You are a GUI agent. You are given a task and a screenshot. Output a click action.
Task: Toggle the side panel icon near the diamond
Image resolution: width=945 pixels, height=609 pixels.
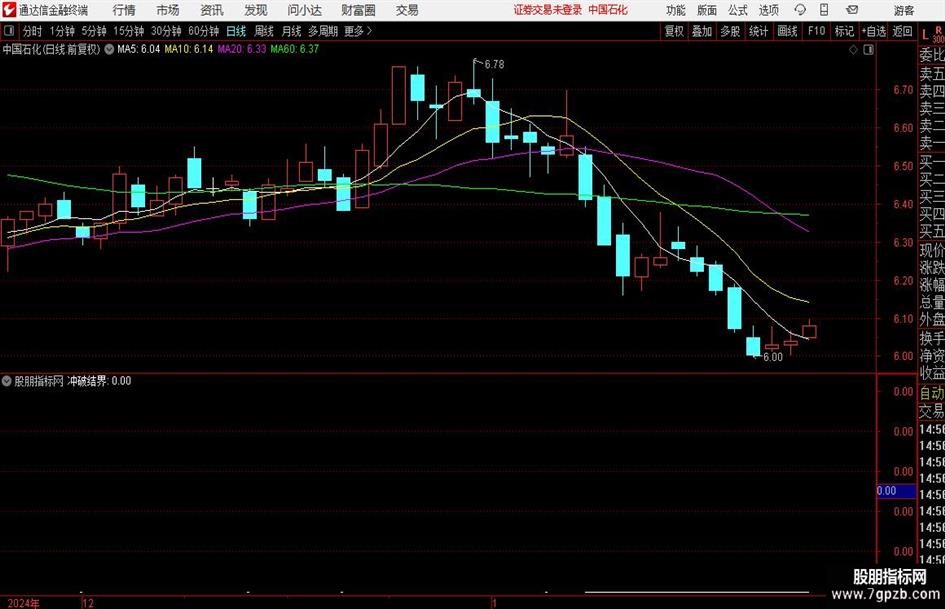coord(868,49)
